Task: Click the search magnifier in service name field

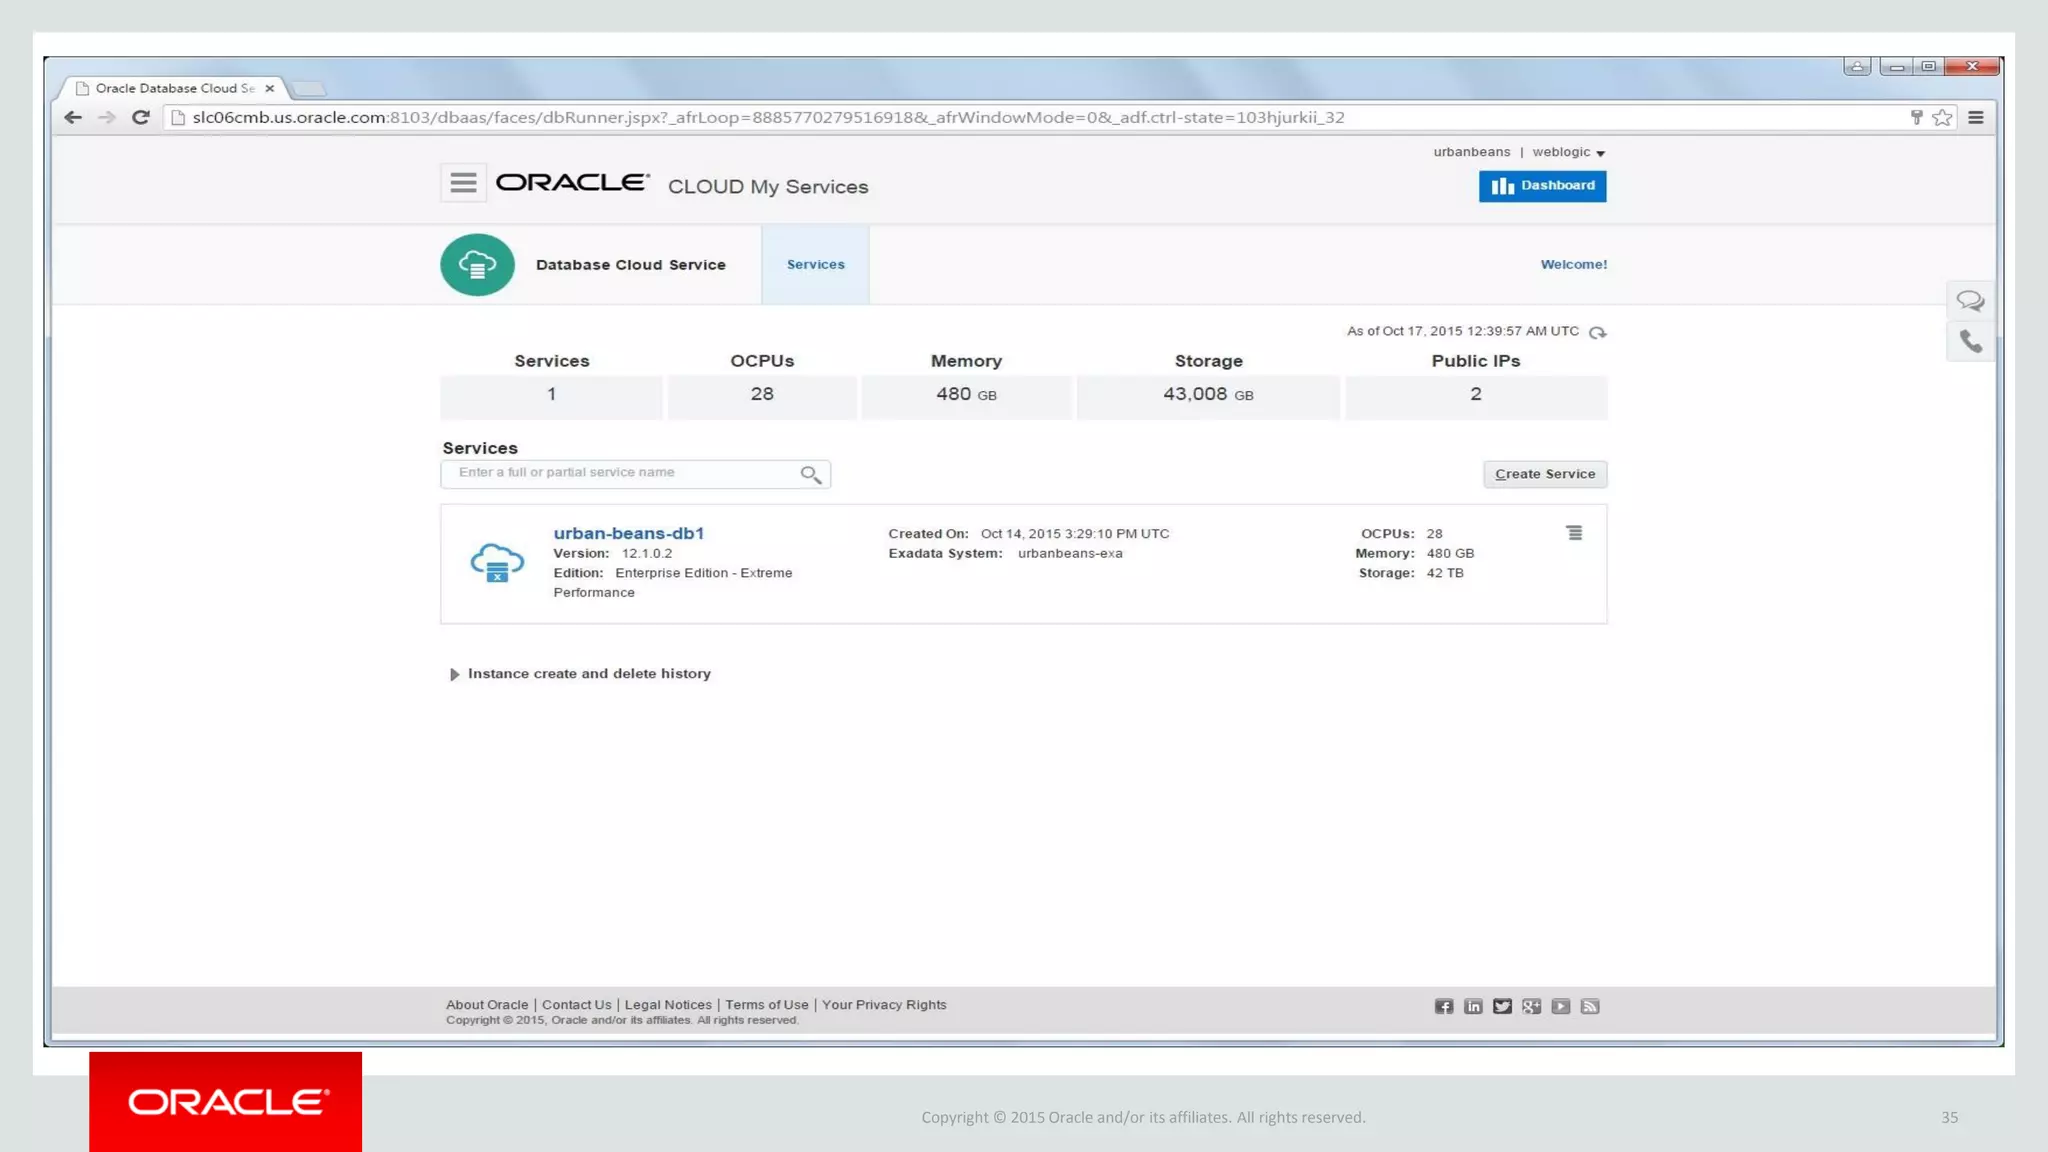Action: click(810, 475)
